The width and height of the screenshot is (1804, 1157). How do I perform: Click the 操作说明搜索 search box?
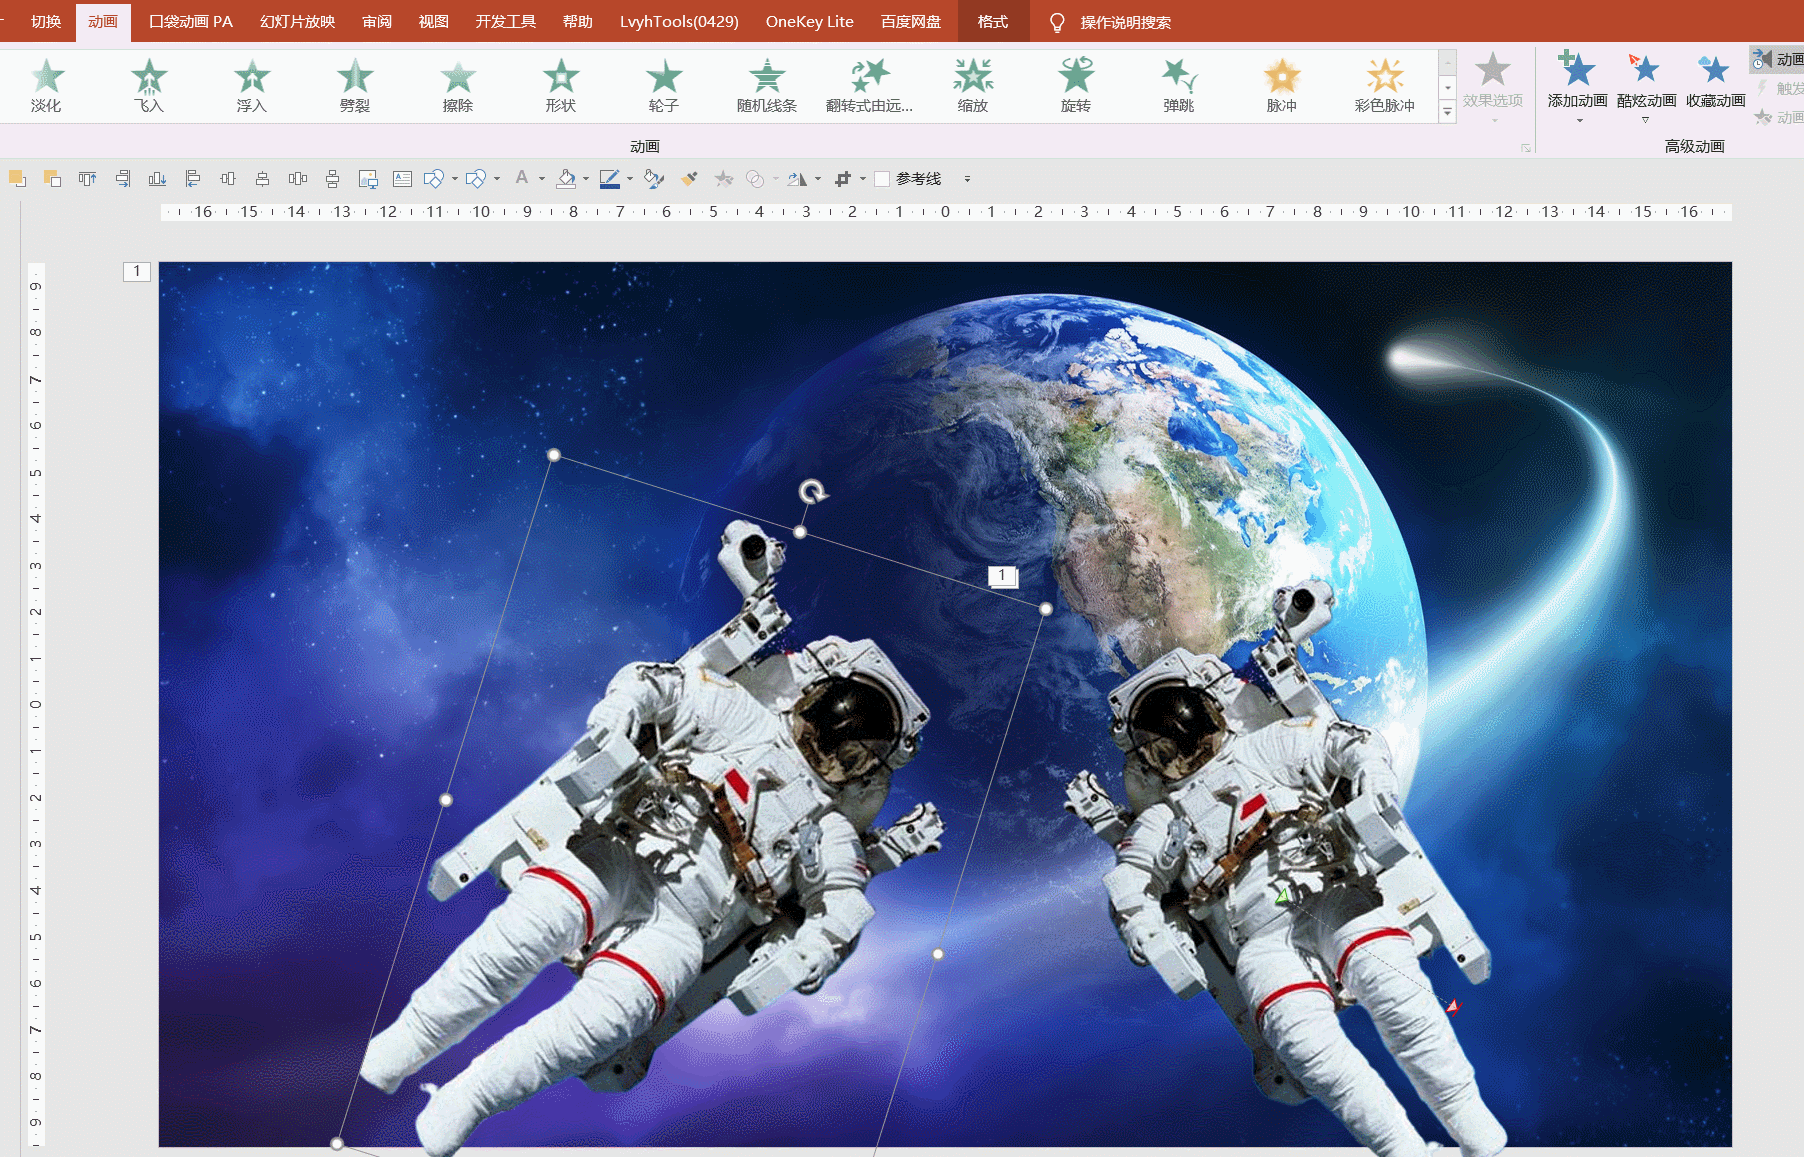click(1125, 22)
